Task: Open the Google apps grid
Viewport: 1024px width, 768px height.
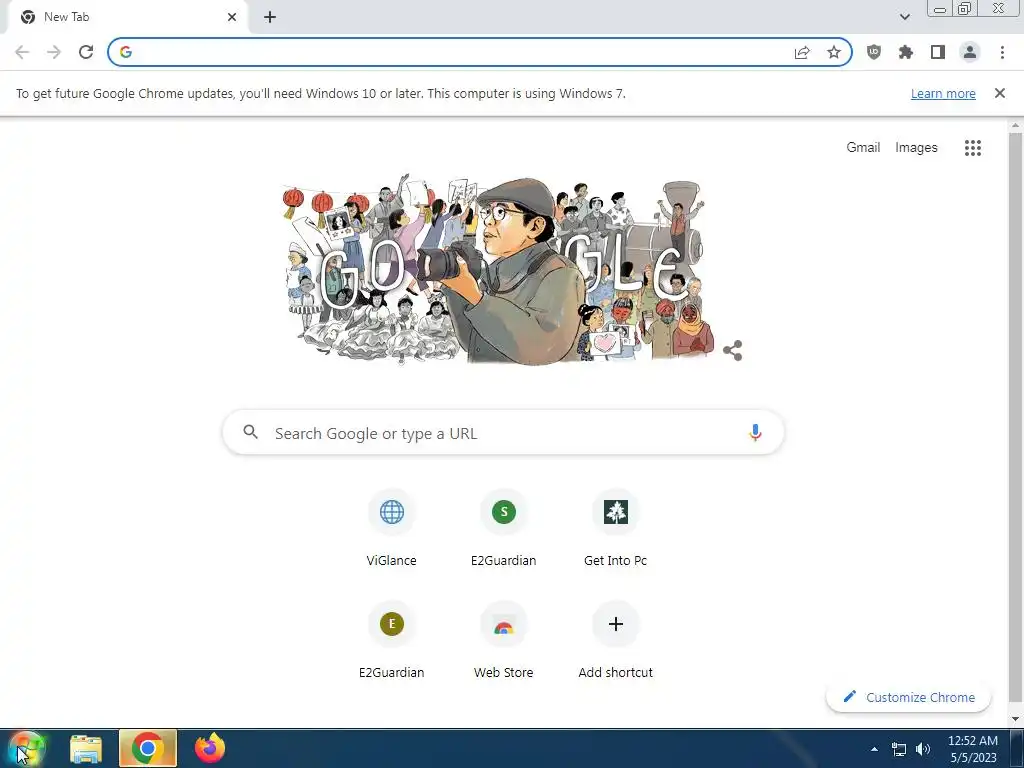Action: tap(972, 148)
